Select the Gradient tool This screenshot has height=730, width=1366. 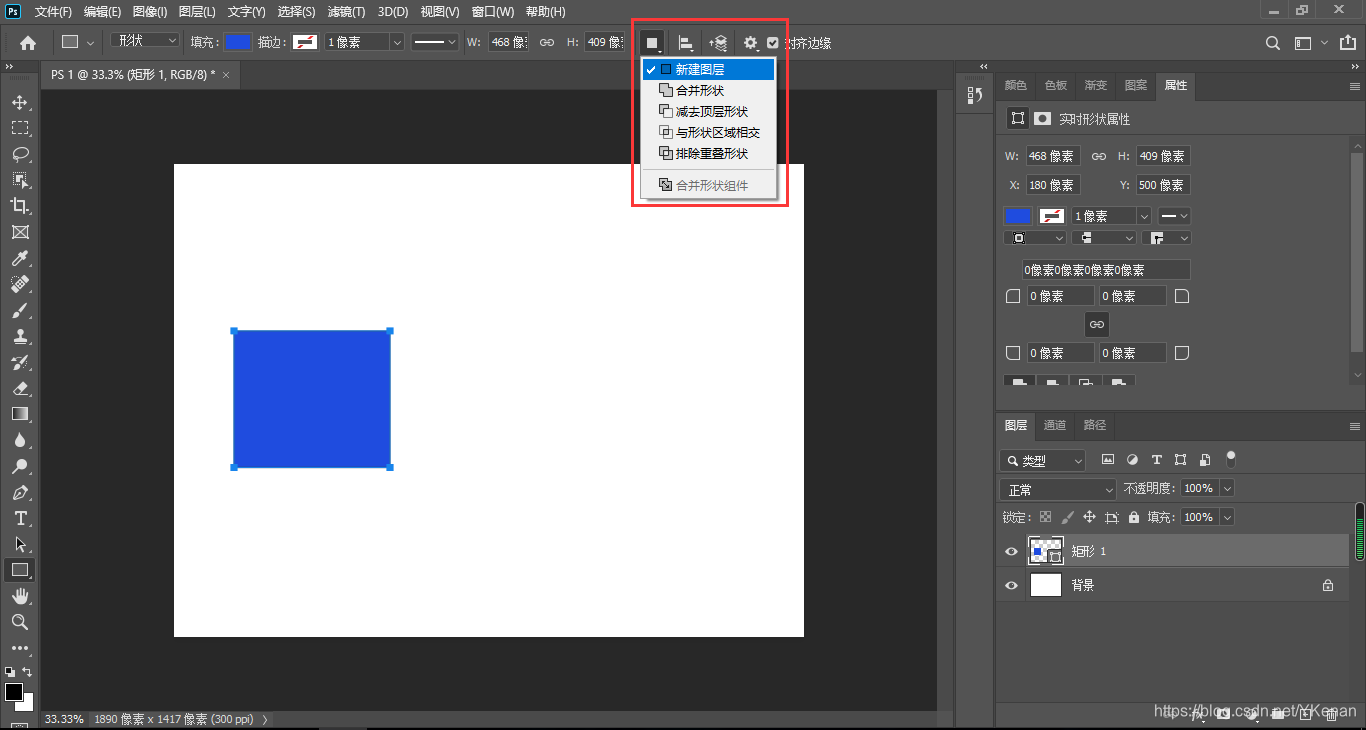point(19,414)
